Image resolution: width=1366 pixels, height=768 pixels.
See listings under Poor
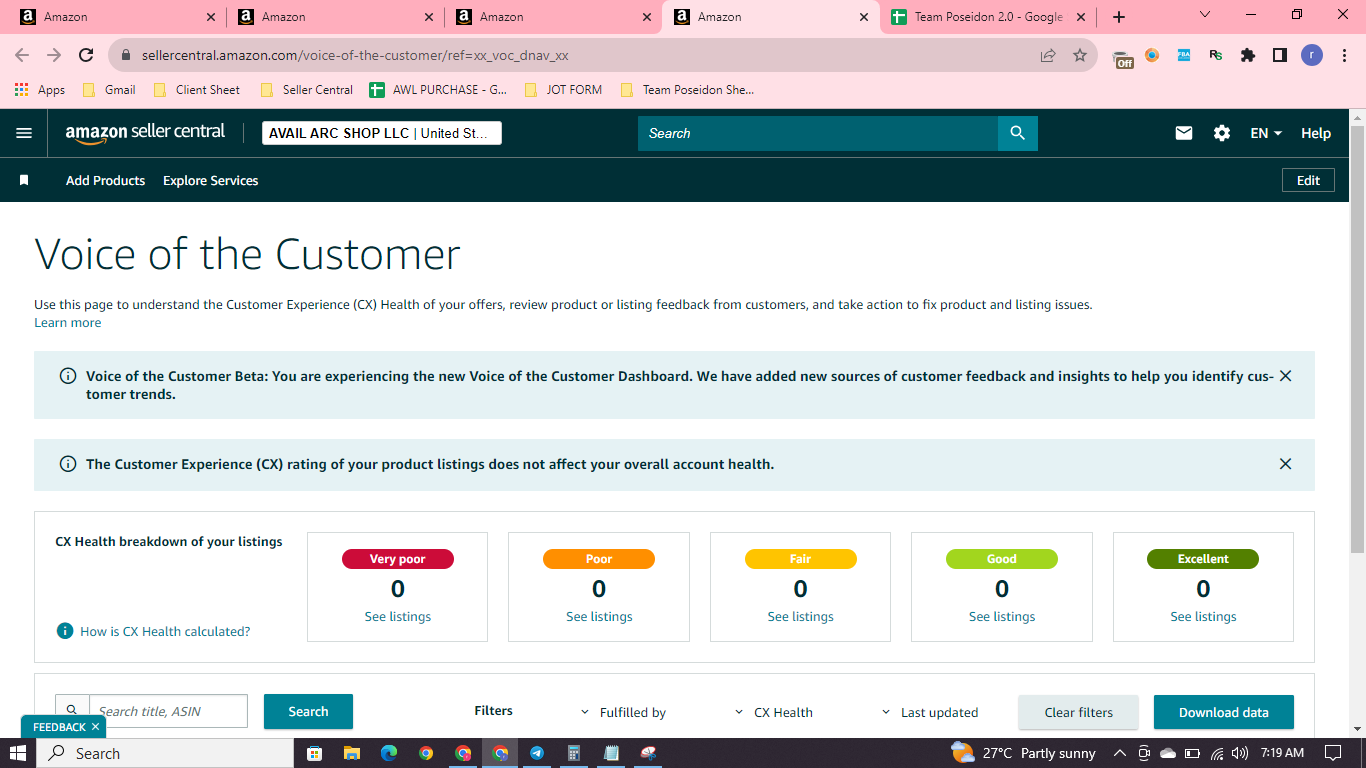[x=599, y=616]
